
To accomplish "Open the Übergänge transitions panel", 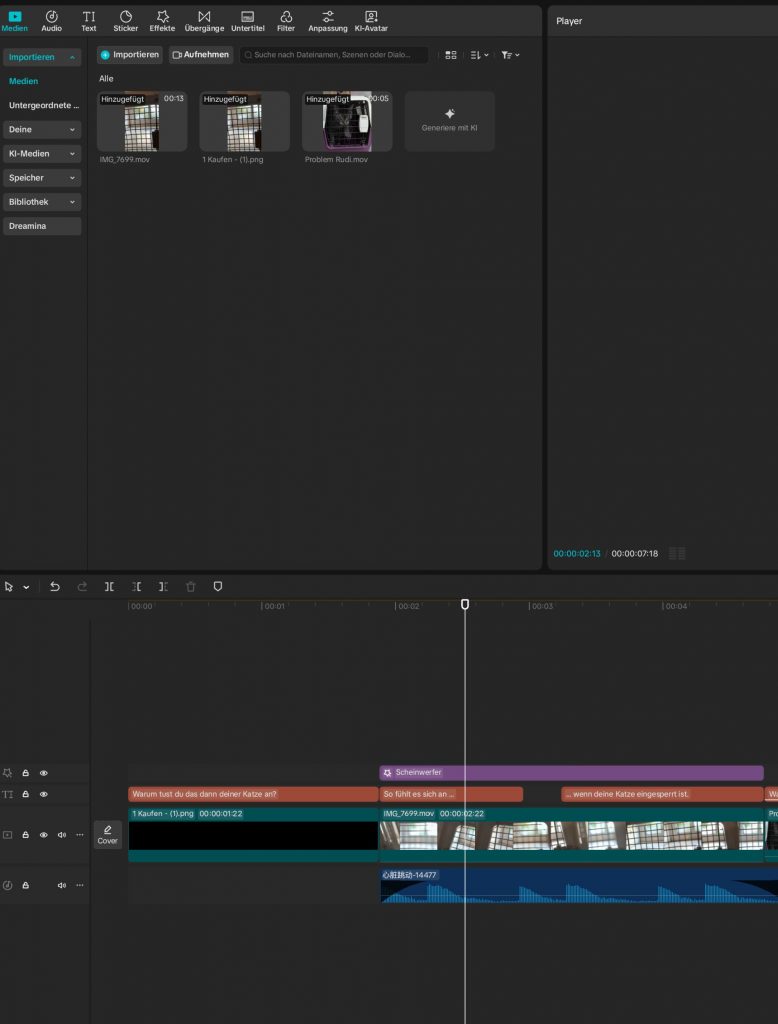I will (x=204, y=20).
